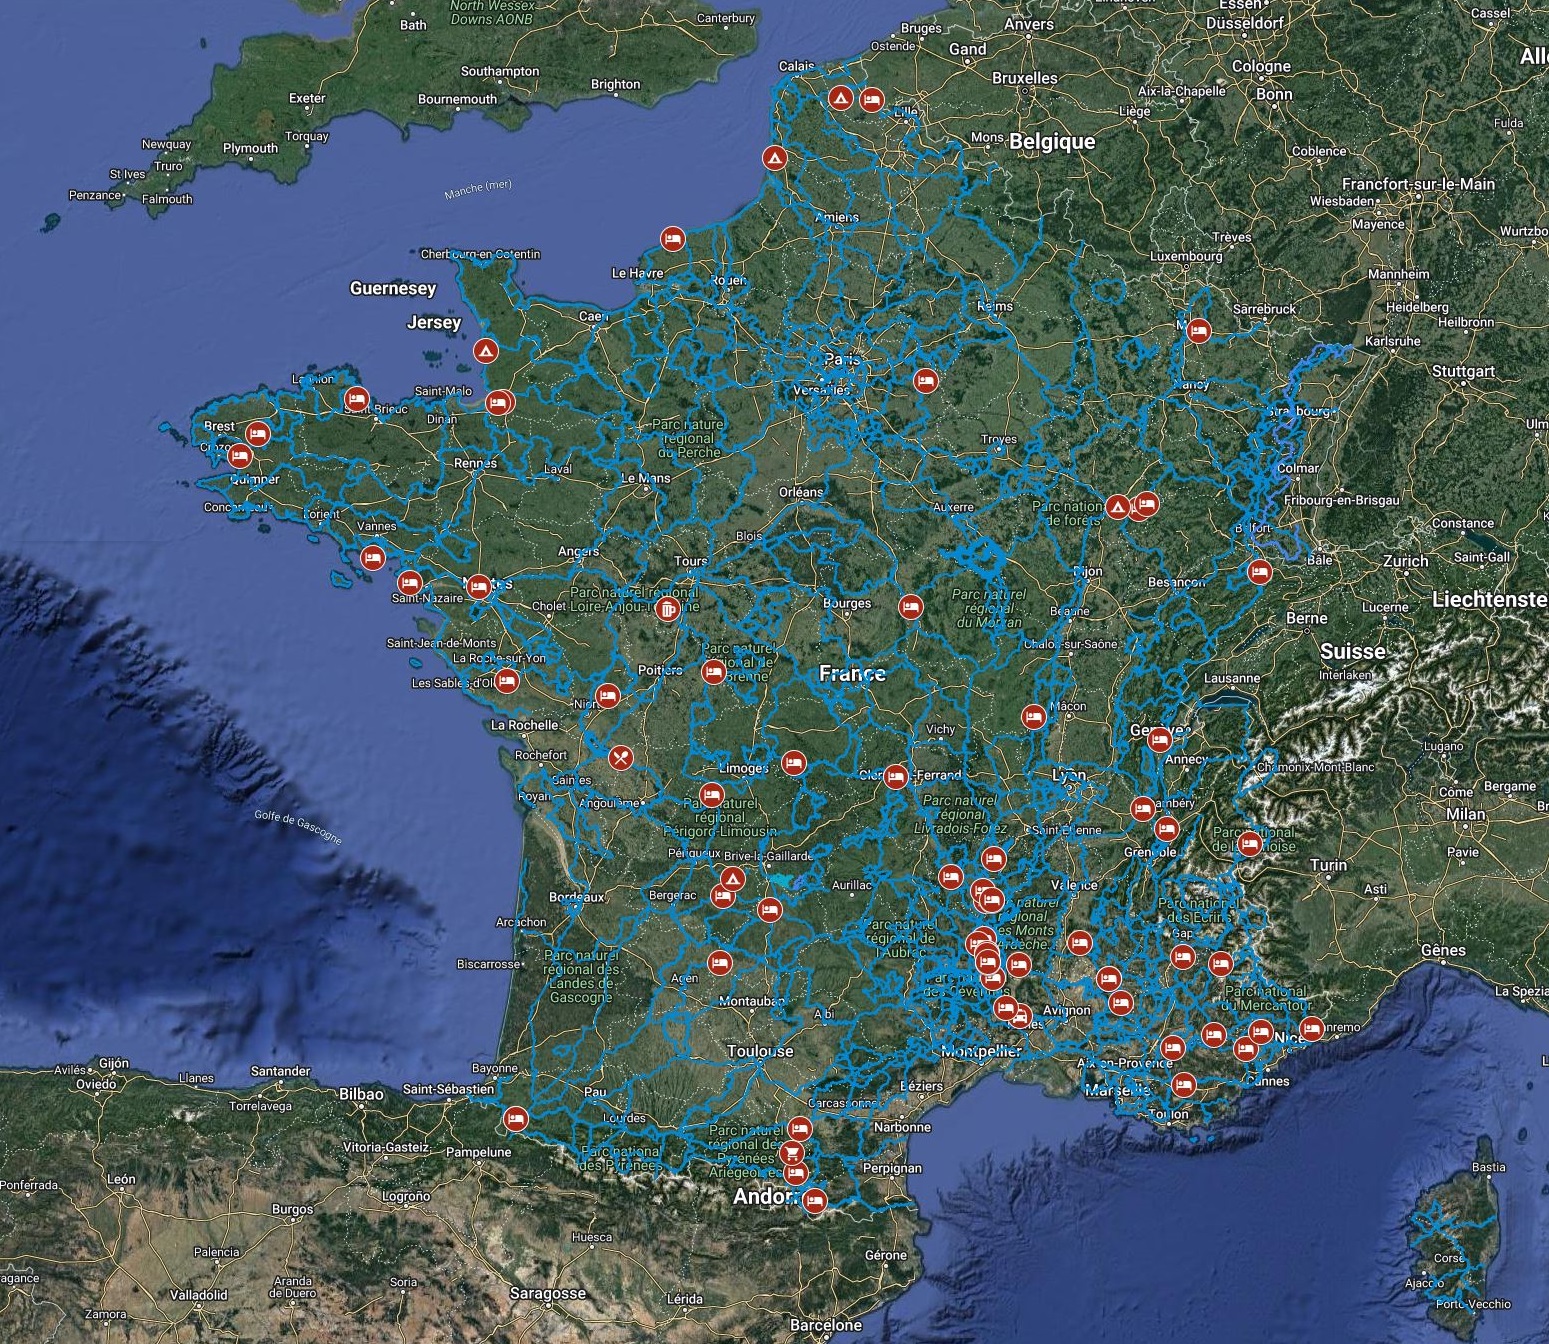Viewport: 1549px width, 1344px height.
Task: Click the bed marker east of Bourges
Action: click(910, 606)
